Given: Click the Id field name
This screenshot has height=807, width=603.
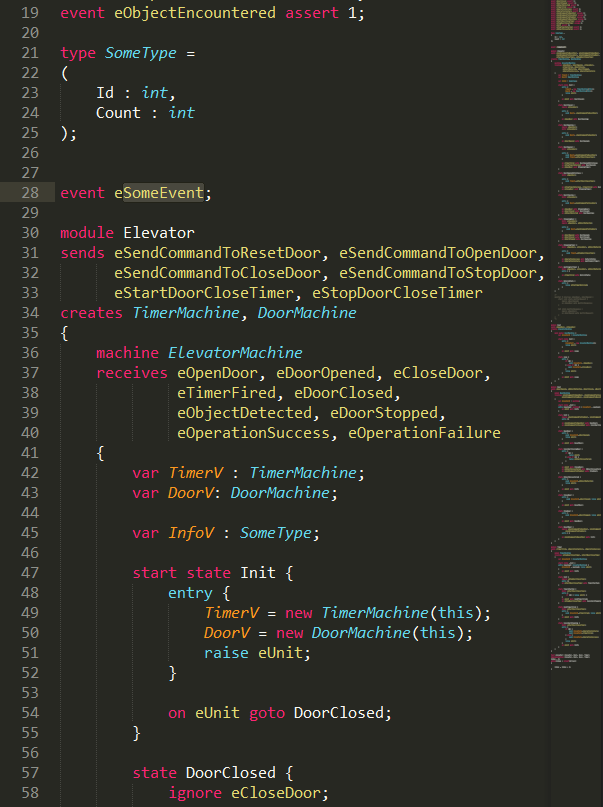Looking at the screenshot, I should point(105,93).
